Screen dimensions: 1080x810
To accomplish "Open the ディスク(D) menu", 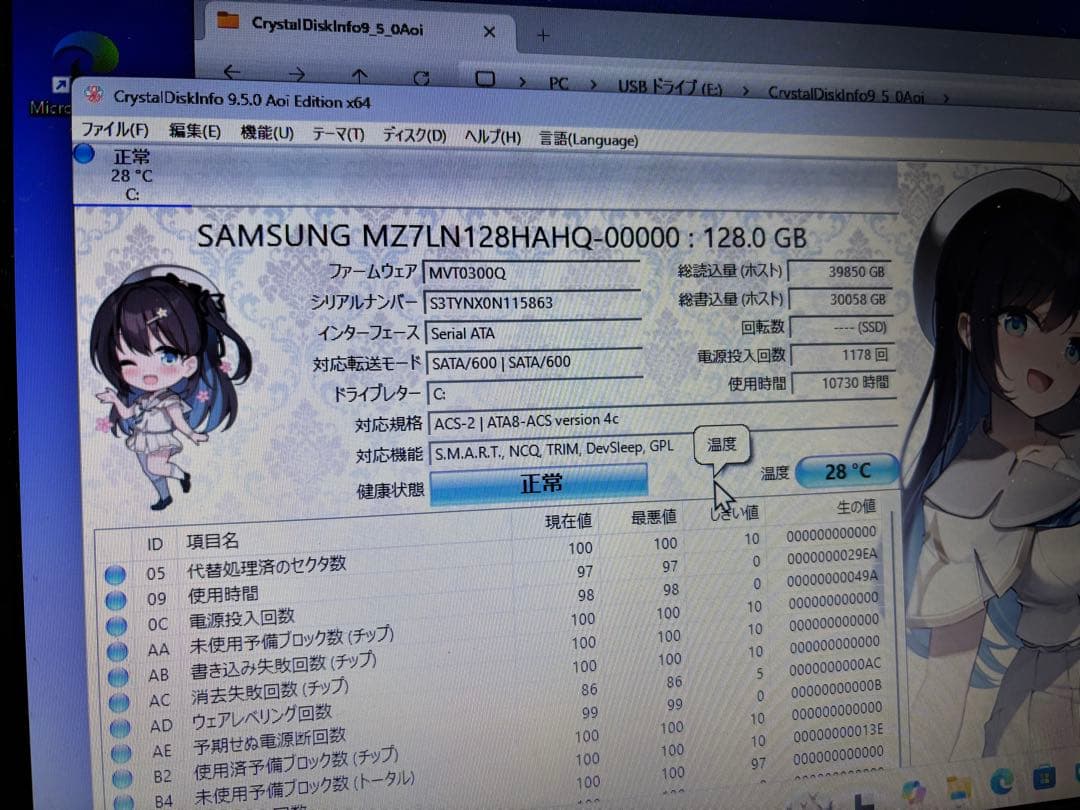I will [414, 135].
